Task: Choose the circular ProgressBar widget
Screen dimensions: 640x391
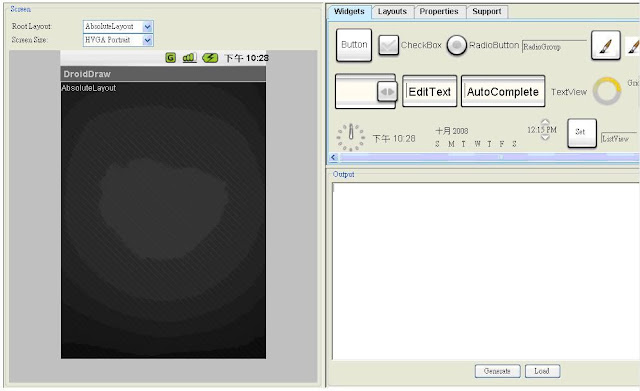Action: tap(607, 91)
